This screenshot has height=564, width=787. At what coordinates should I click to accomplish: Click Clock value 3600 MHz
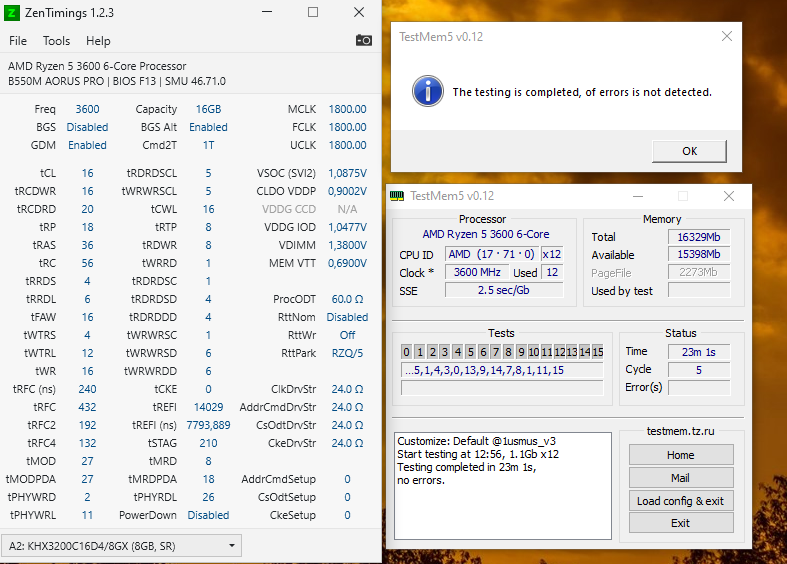click(477, 272)
